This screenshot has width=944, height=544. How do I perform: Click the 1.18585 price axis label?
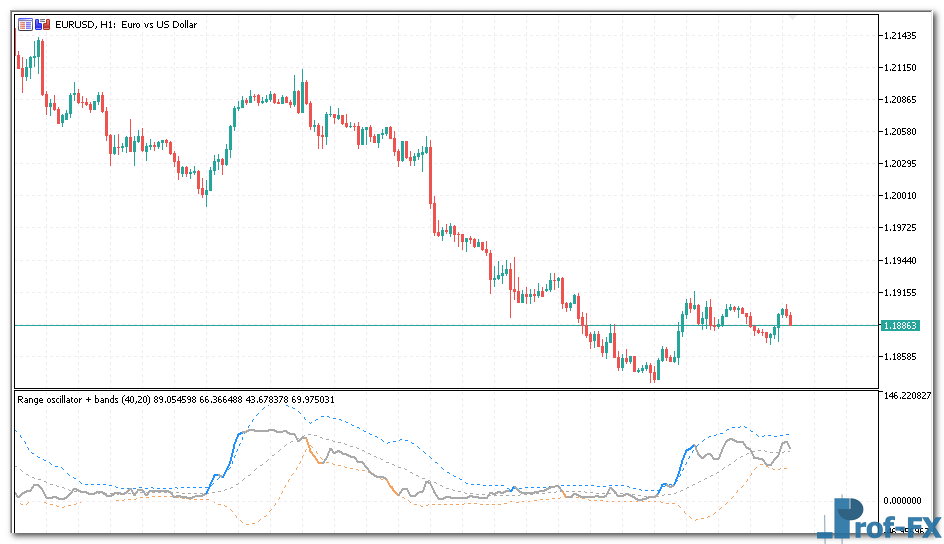[x=900, y=356]
